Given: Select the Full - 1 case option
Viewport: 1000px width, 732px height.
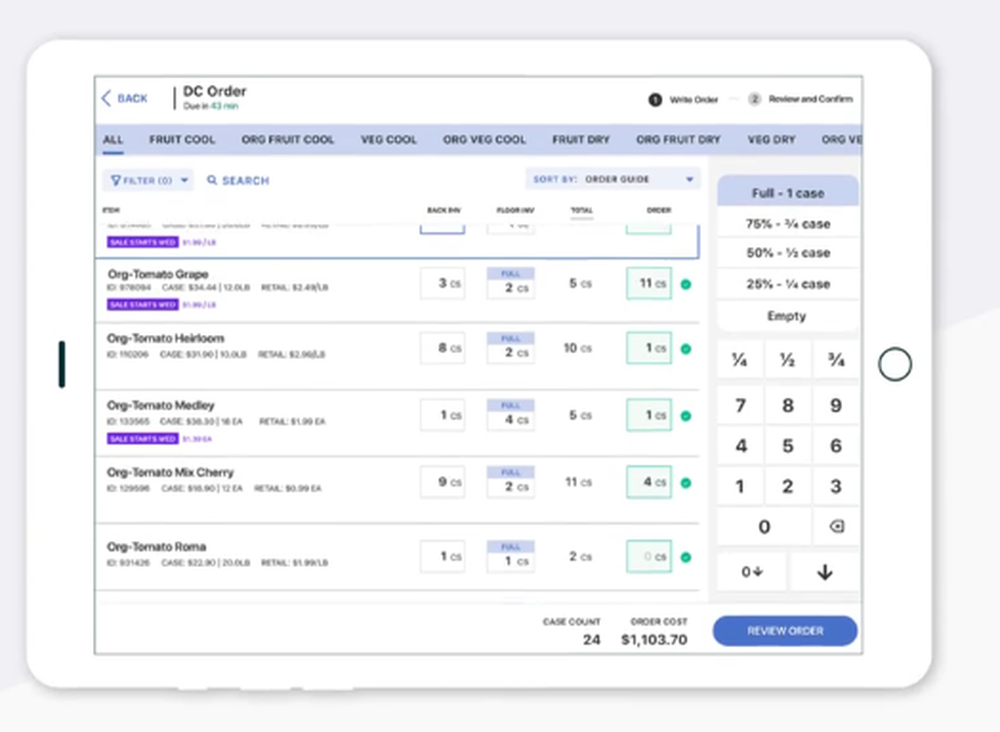Looking at the screenshot, I should click(x=787, y=193).
